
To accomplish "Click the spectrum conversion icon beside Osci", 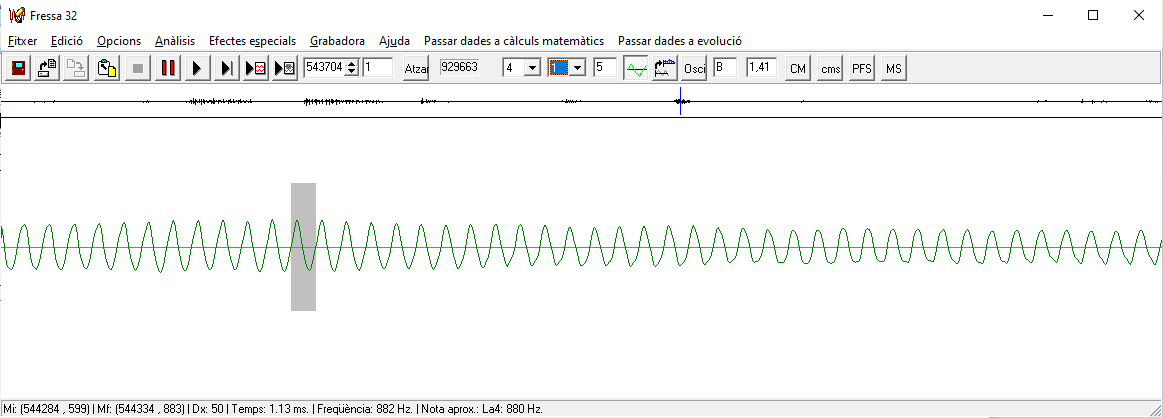I will tap(664, 68).
